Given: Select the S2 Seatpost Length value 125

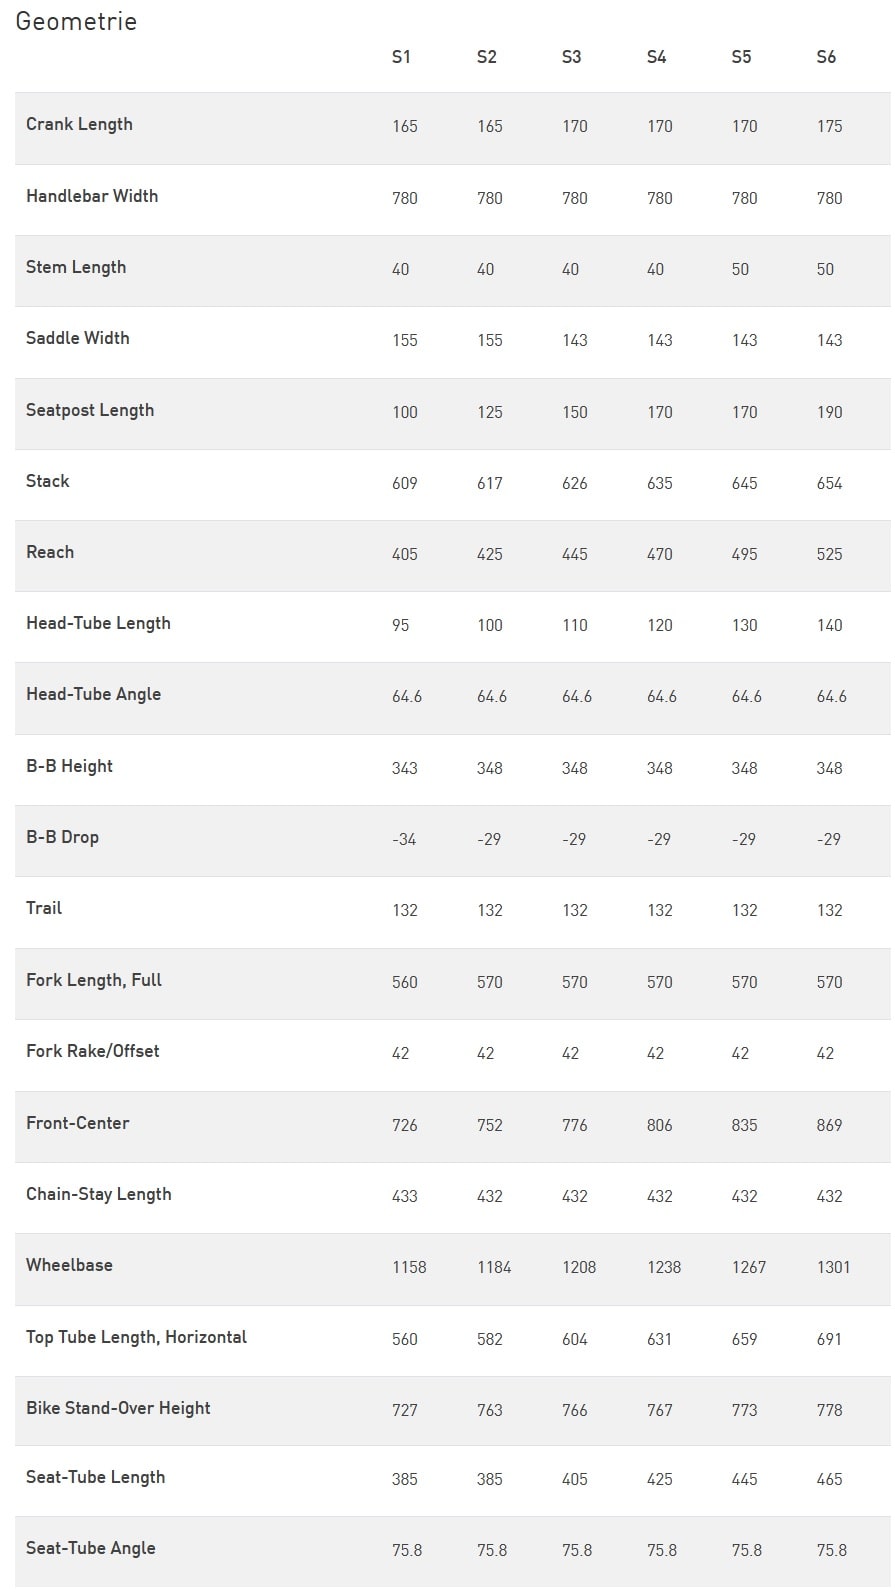Looking at the screenshot, I should pos(490,412).
